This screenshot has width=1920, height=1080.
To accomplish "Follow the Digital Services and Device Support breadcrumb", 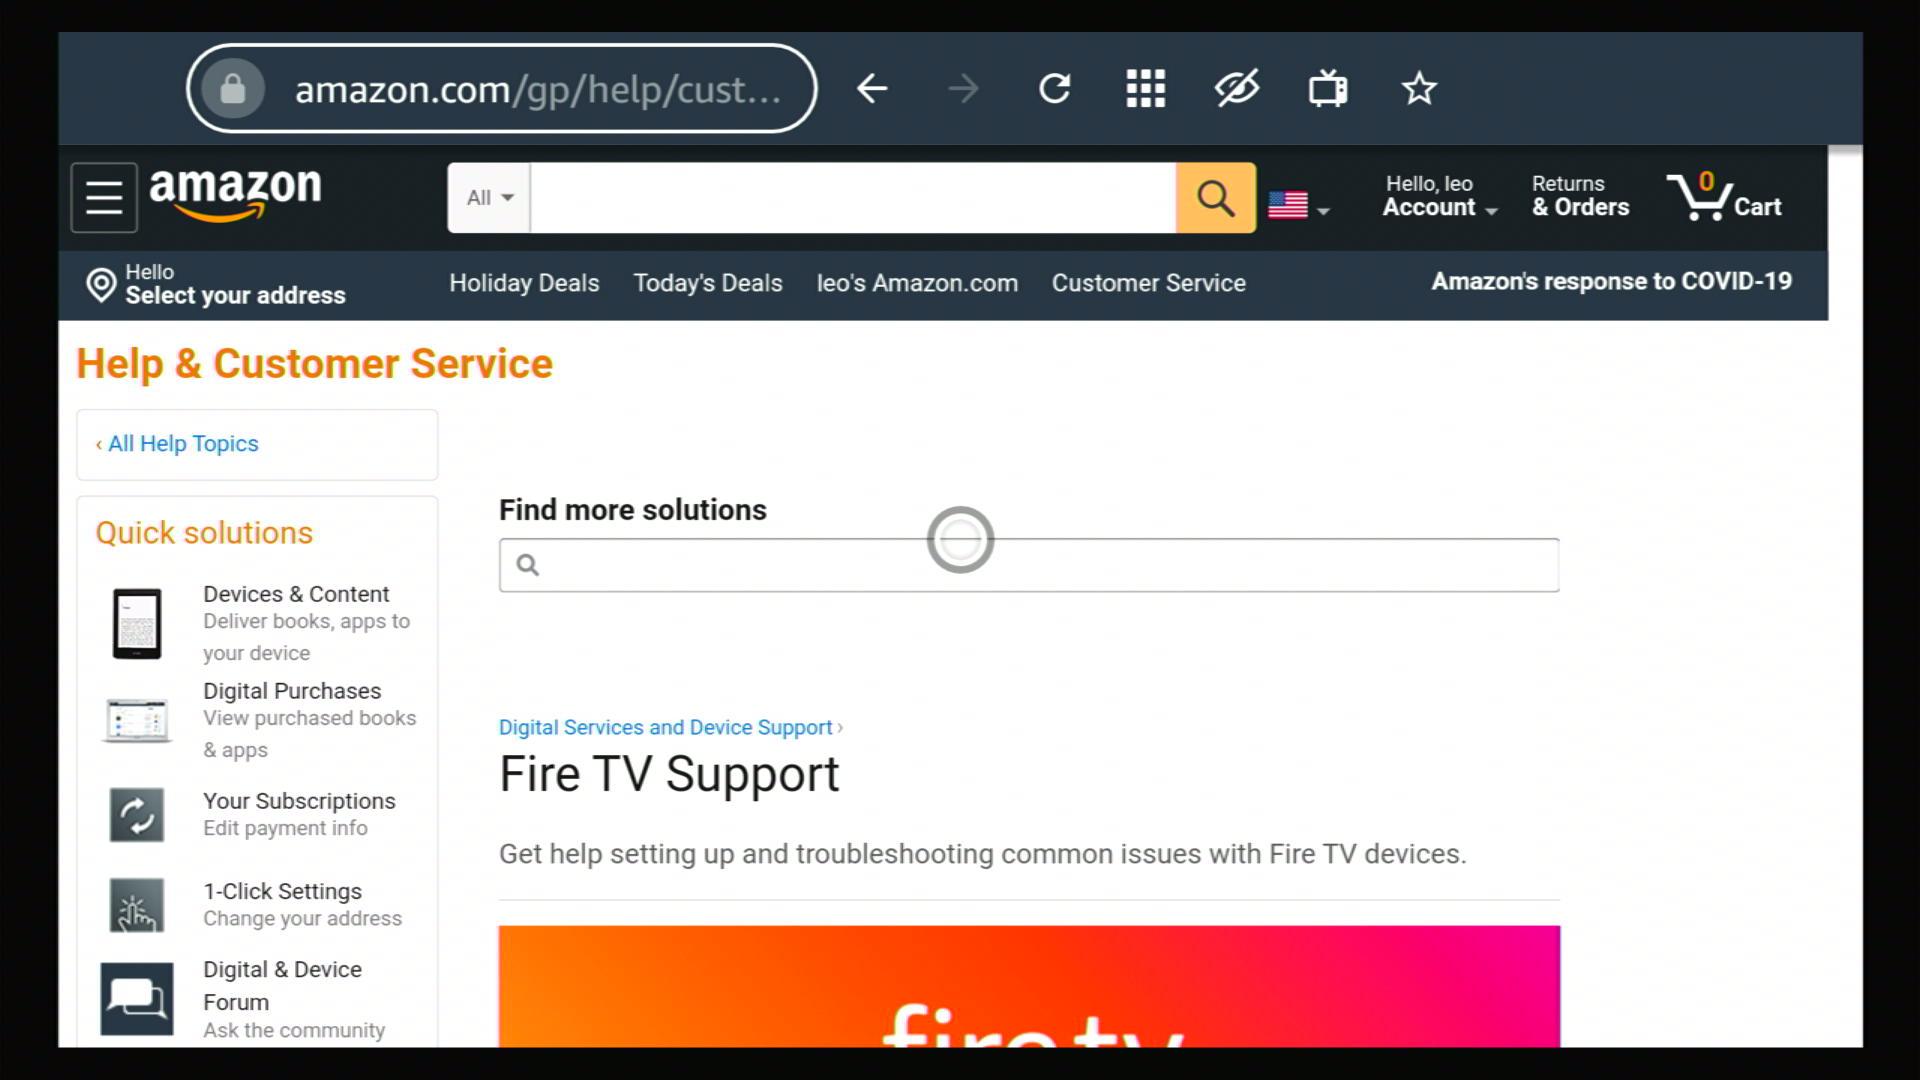I will click(665, 727).
